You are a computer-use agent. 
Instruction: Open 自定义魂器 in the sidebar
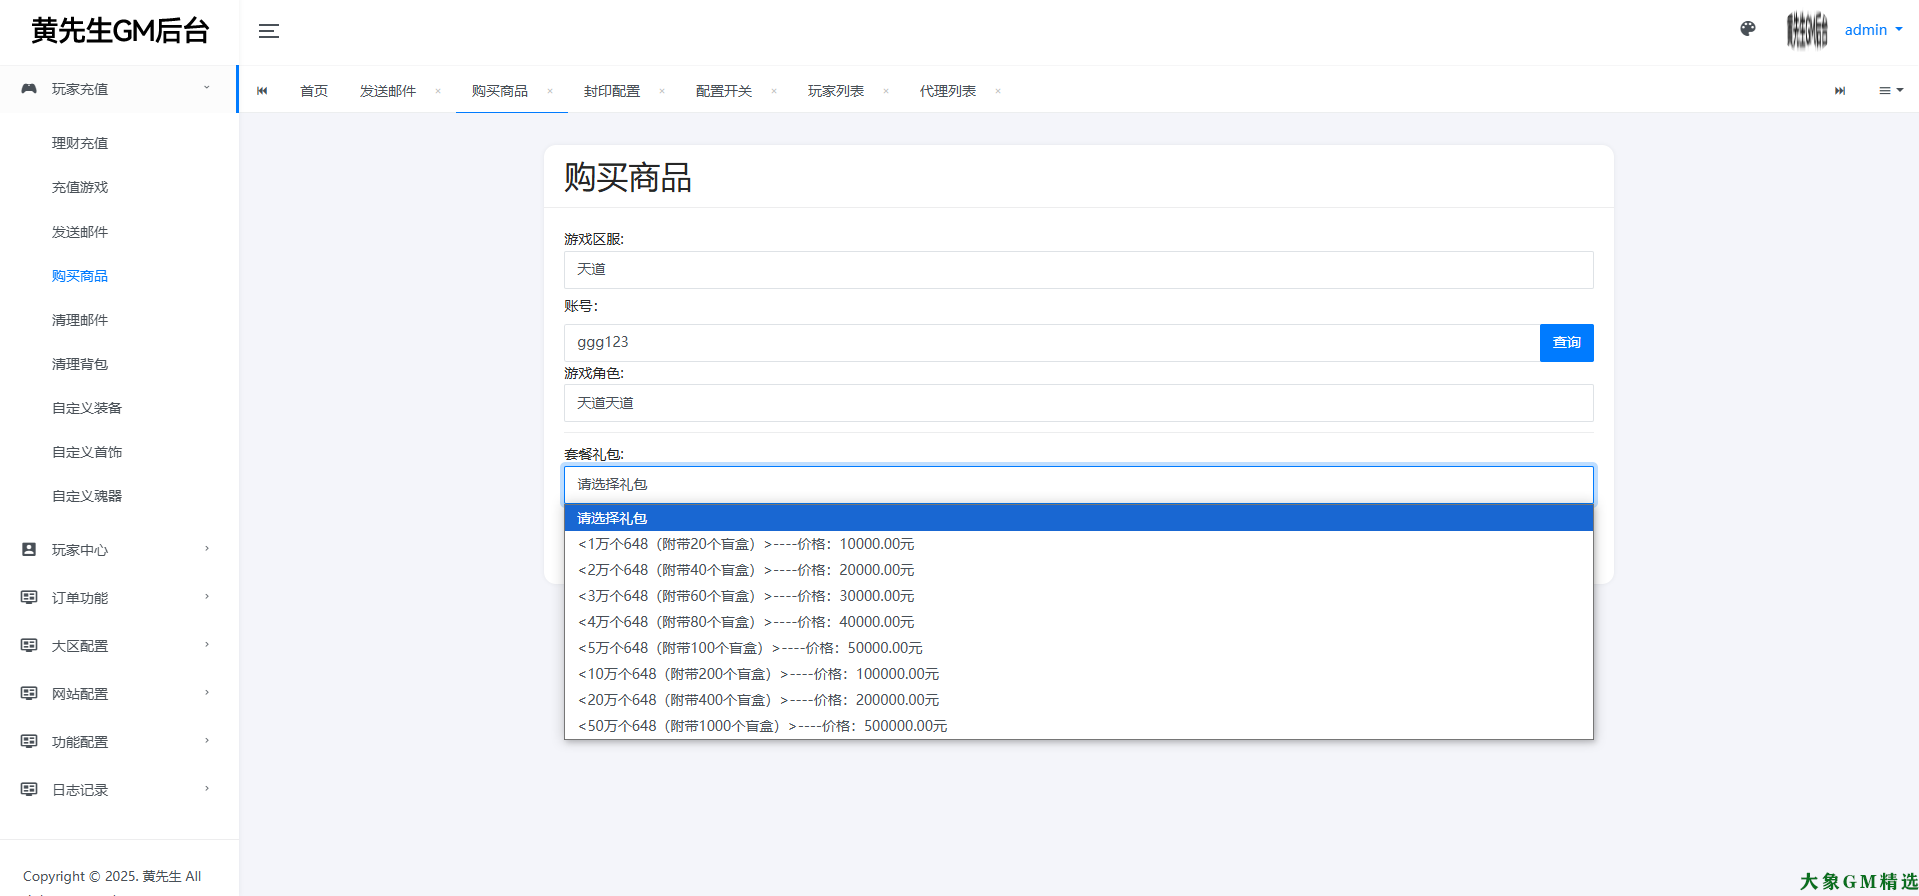(87, 496)
